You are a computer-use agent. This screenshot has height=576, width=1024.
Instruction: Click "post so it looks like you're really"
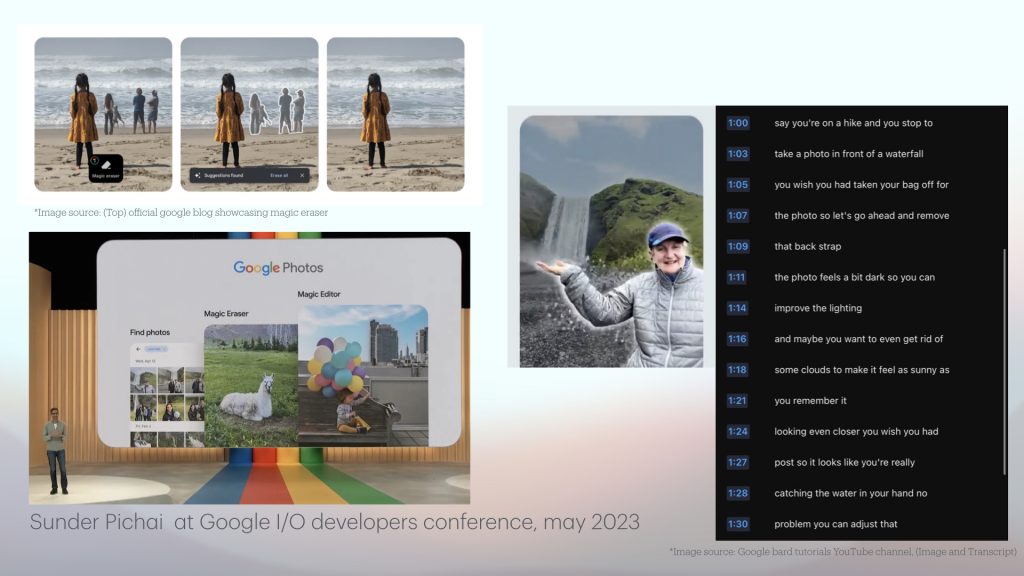click(x=844, y=462)
